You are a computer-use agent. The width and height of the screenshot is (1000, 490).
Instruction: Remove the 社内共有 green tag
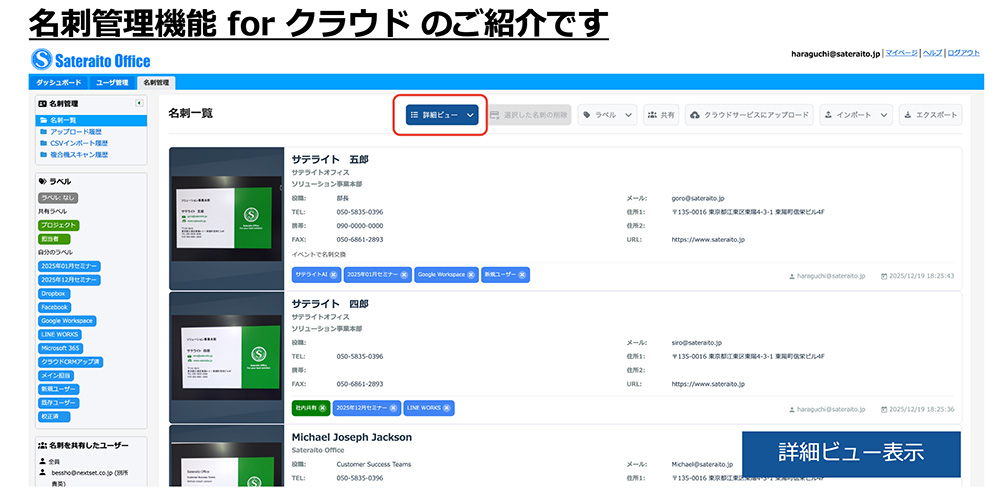(x=324, y=408)
